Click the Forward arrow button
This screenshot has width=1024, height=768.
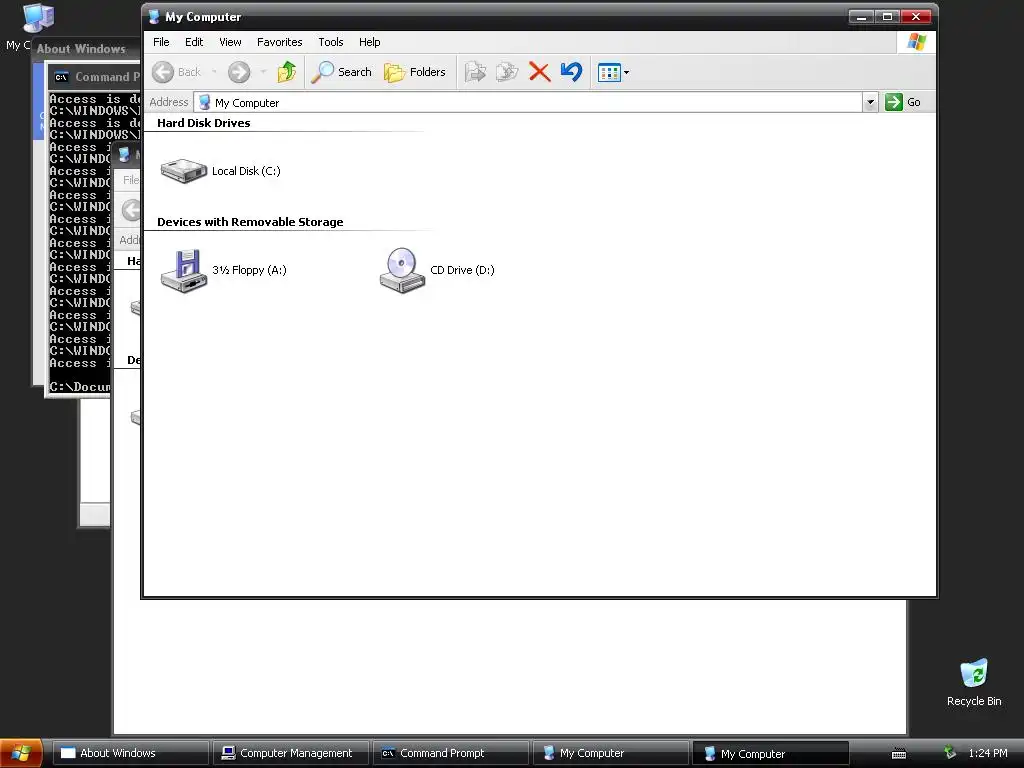point(239,72)
